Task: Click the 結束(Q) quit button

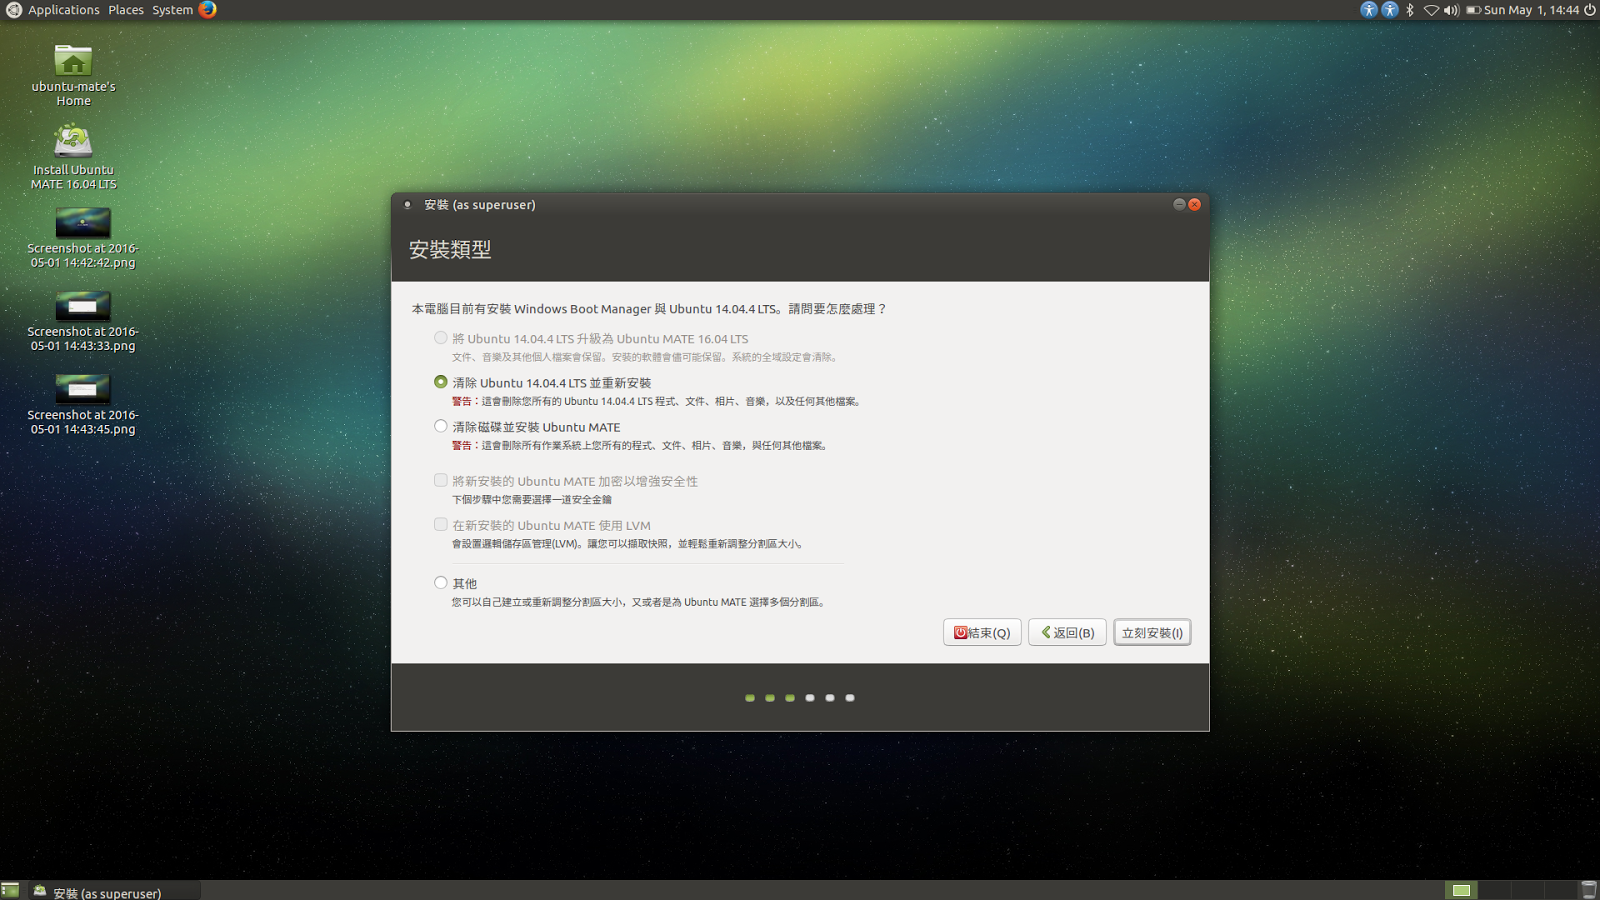Action: (982, 632)
